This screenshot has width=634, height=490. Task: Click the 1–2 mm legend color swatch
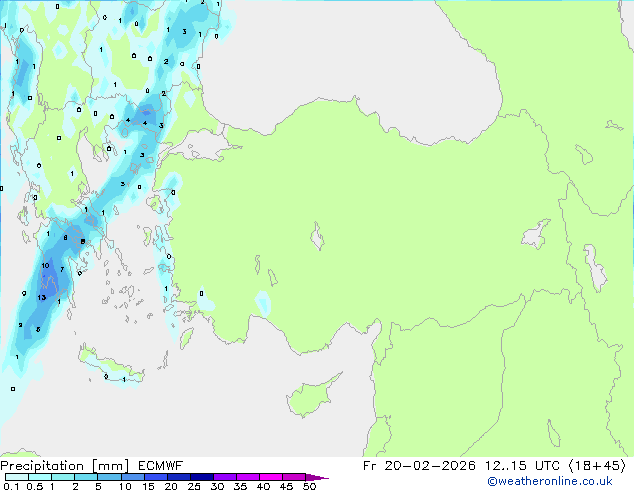[x=63, y=477]
